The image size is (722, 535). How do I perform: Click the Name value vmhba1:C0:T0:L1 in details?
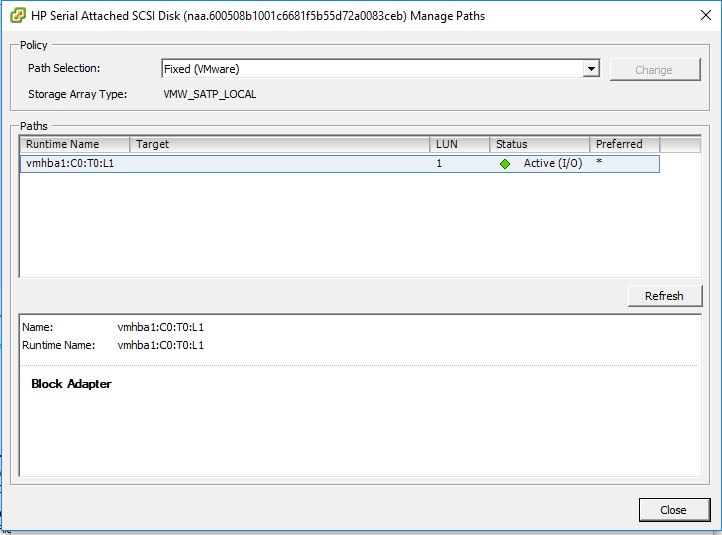coord(161,327)
